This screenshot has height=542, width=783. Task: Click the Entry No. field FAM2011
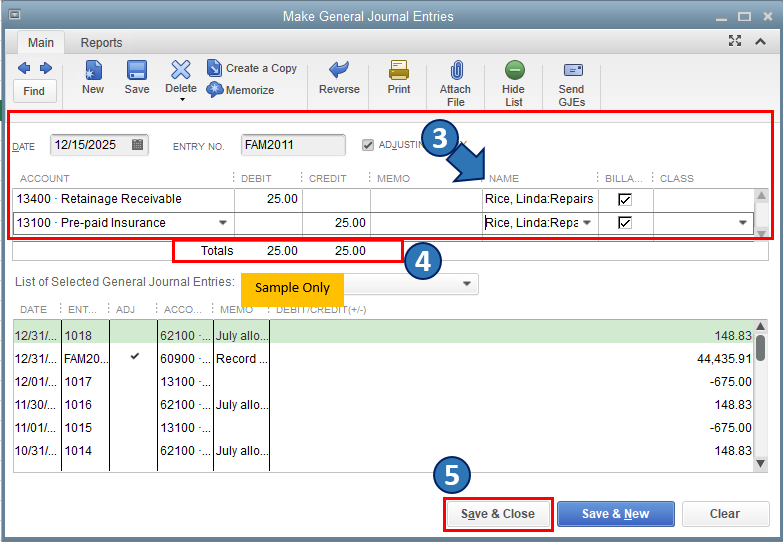click(x=293, y=145)
